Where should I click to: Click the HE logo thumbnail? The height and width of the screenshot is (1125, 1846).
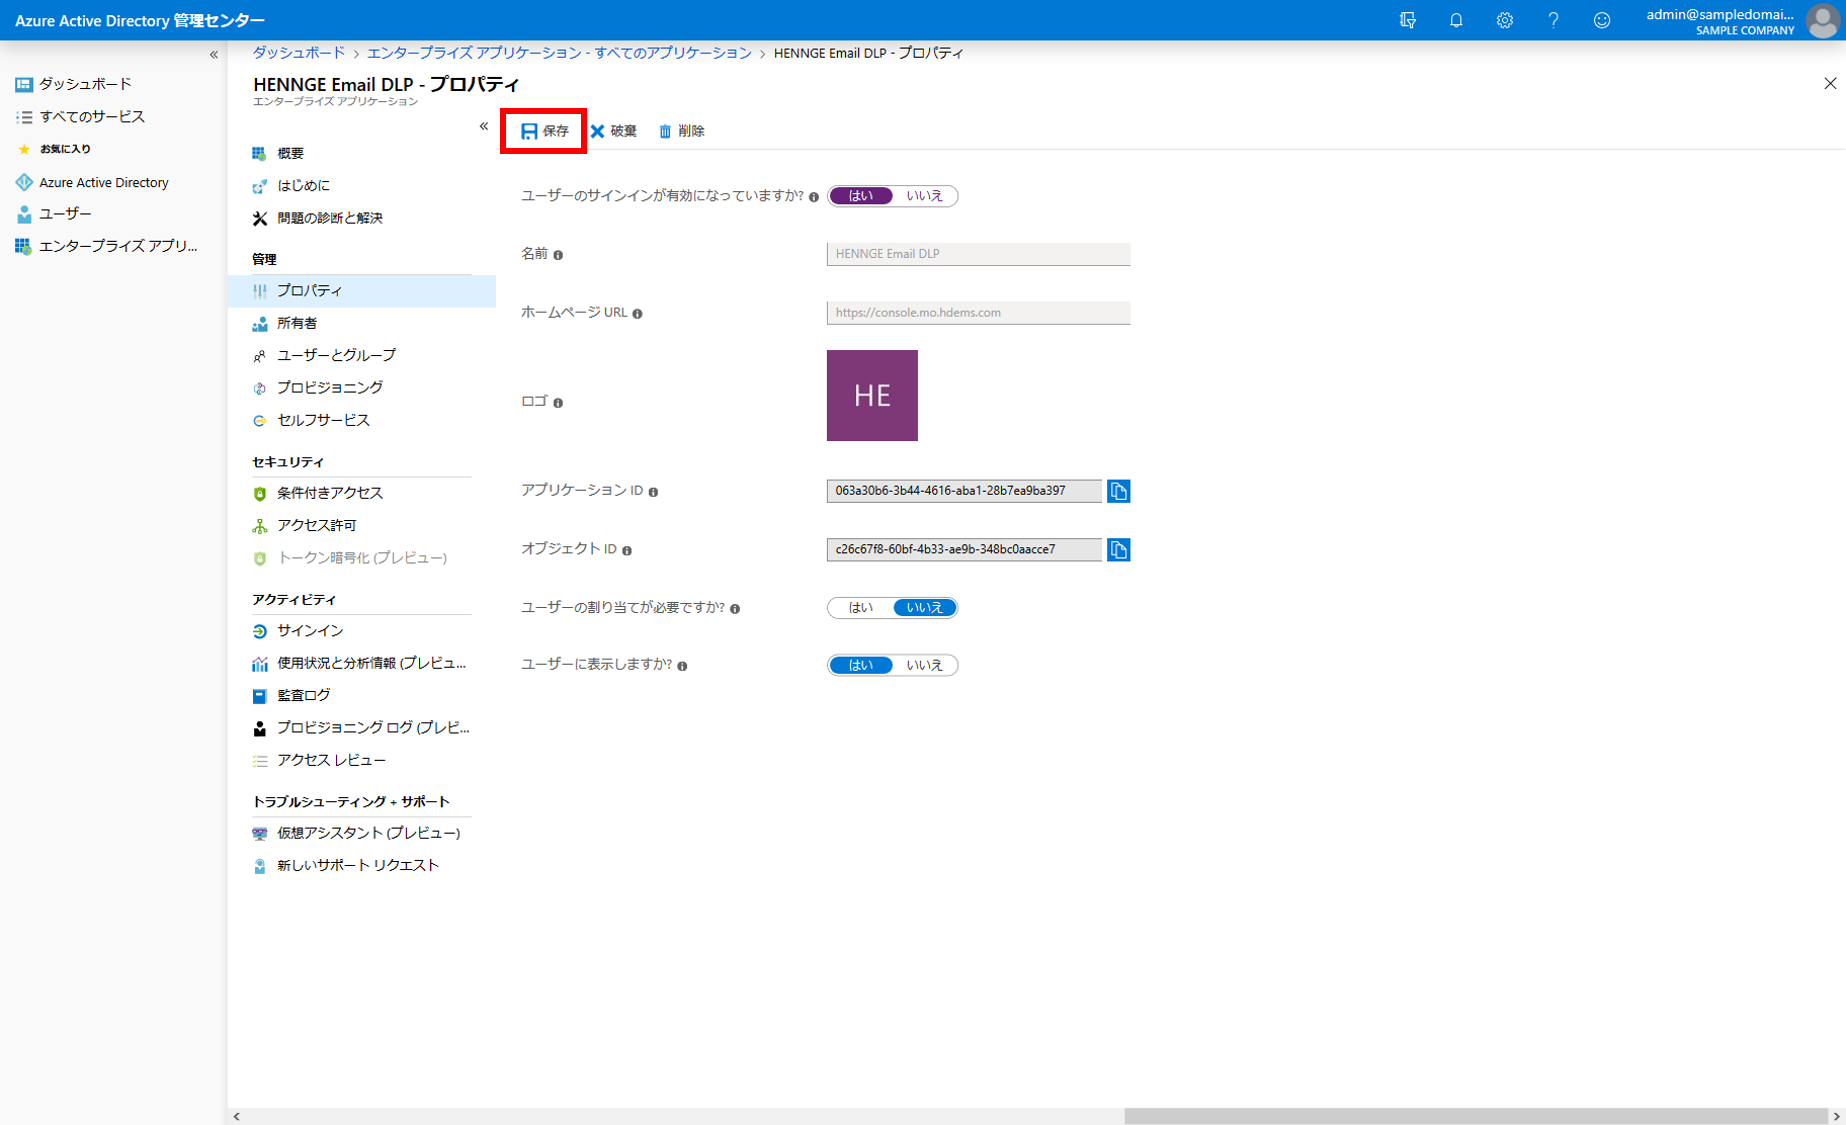point(872,395)
